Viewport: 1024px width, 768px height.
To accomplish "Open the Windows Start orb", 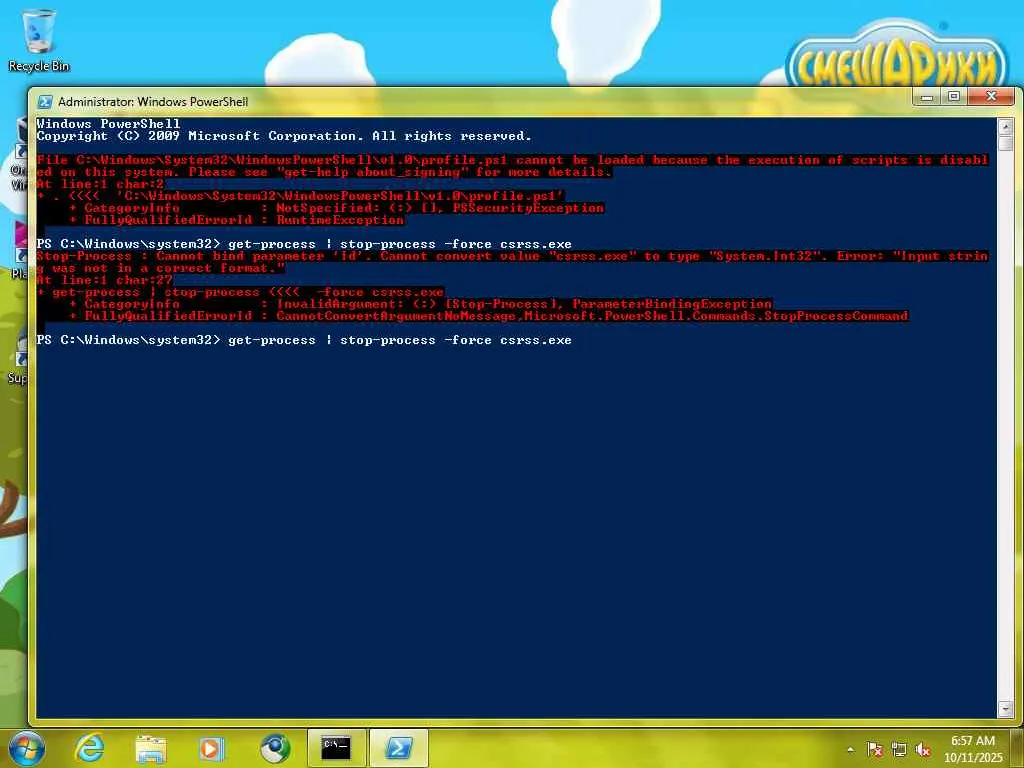I will pyautogui.click(x=26, y=748).
